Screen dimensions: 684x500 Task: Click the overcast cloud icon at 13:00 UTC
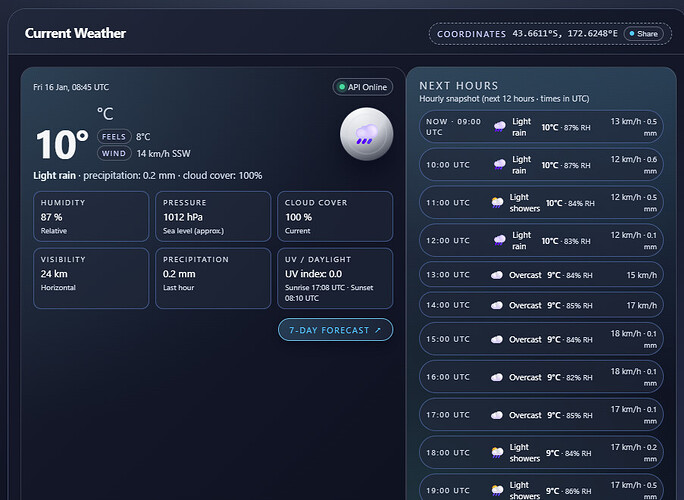tap(497, 275)
